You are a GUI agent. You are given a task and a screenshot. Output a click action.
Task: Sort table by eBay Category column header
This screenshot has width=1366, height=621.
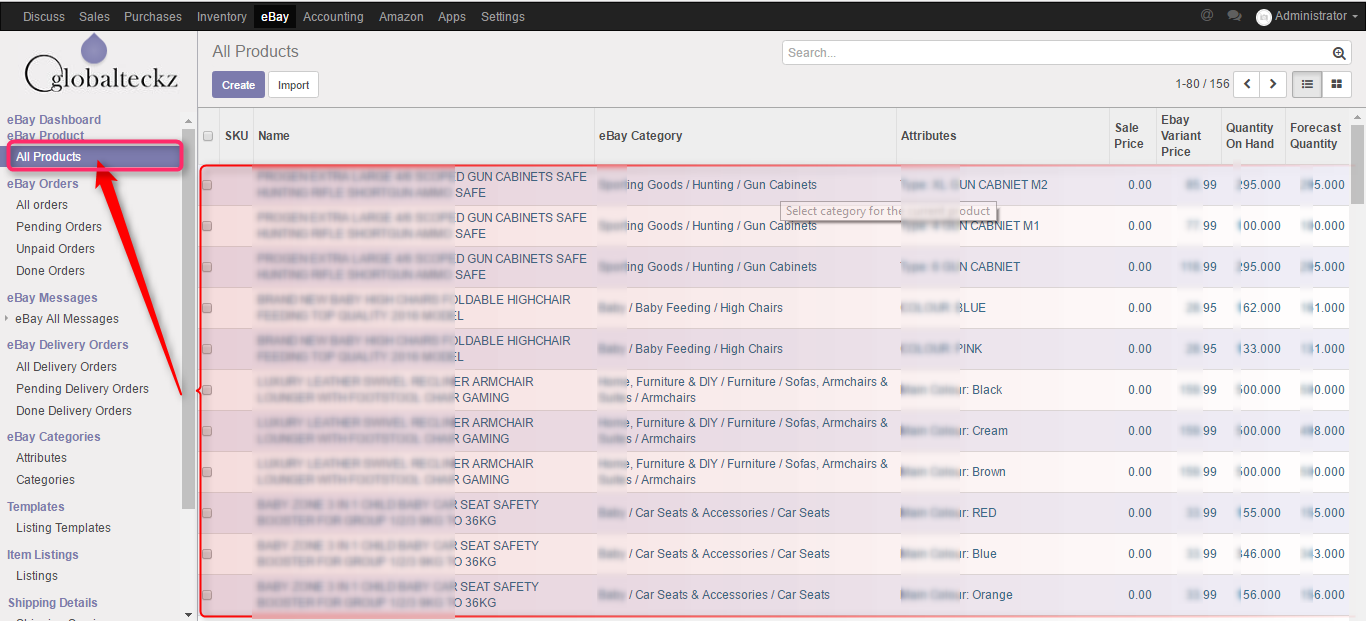tap(640, 136)
